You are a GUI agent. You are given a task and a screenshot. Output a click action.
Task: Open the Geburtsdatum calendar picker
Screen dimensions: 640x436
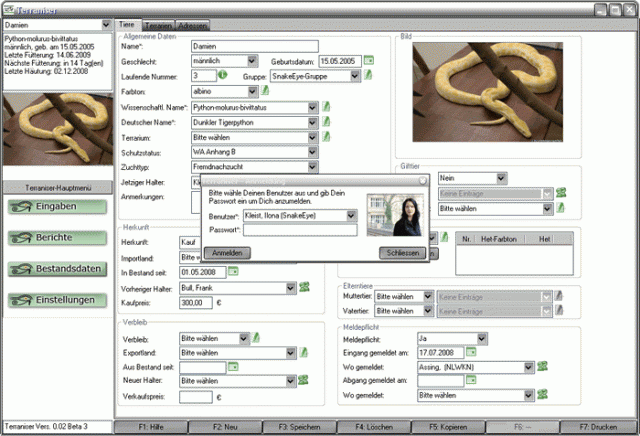(369, 60)
